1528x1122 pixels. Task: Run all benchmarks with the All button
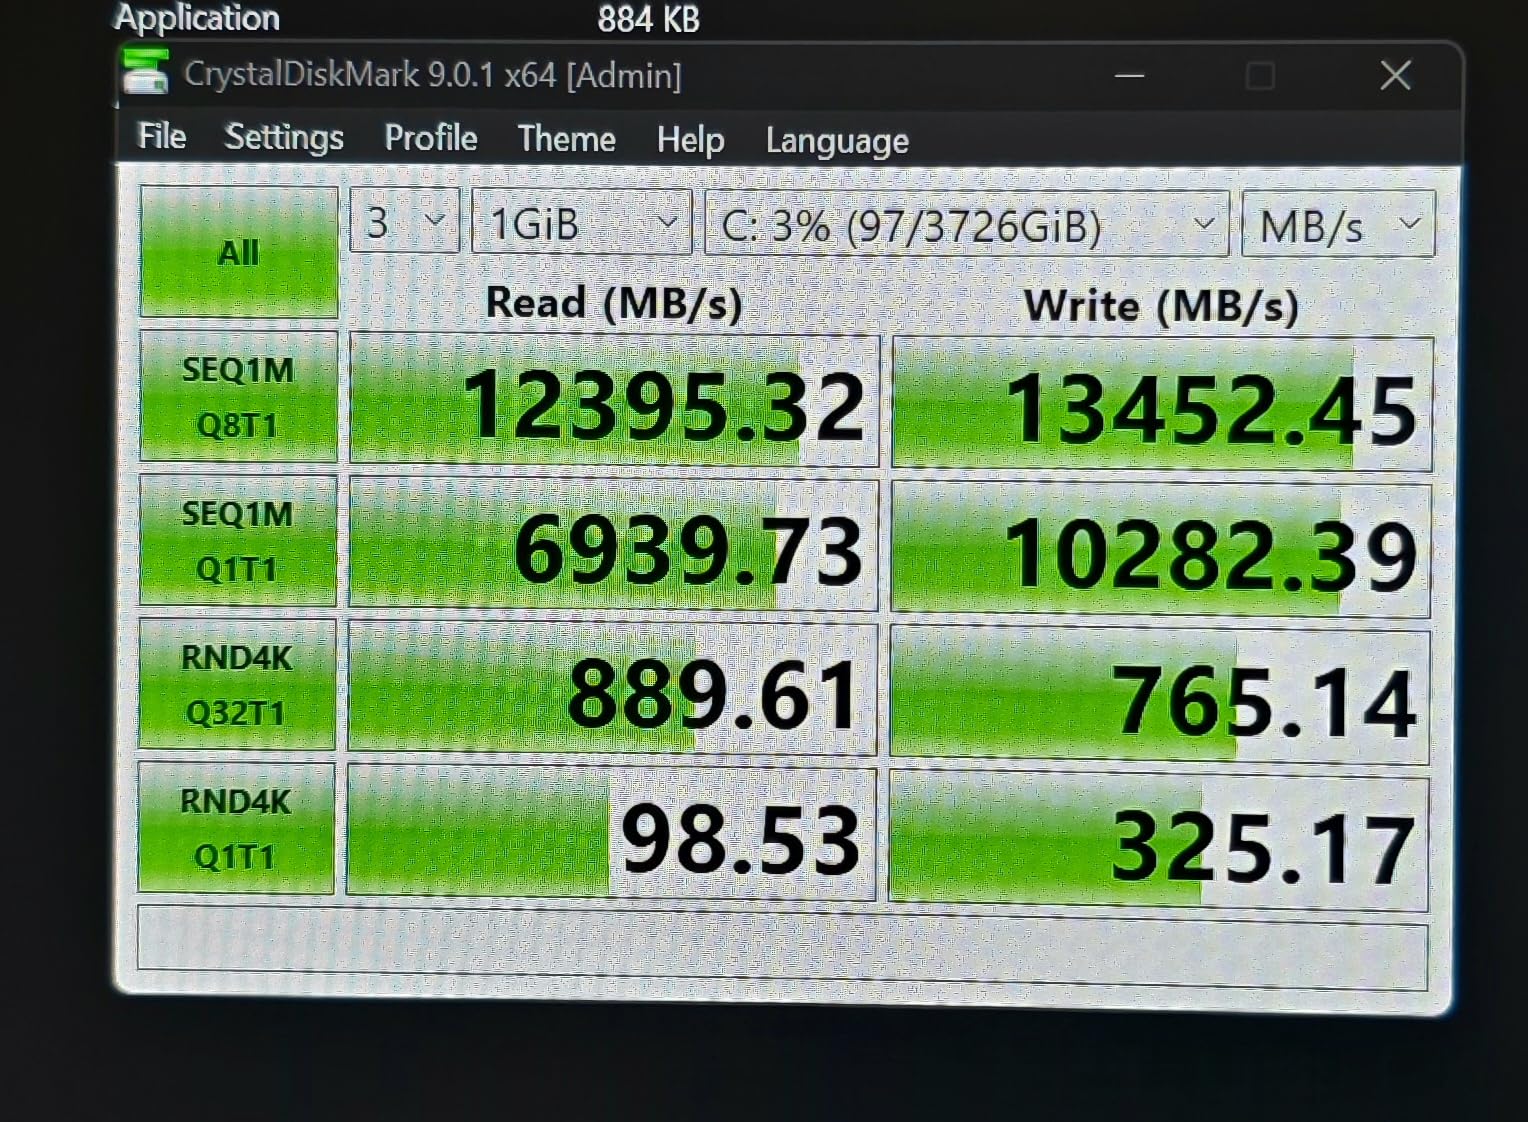point(239,251)
